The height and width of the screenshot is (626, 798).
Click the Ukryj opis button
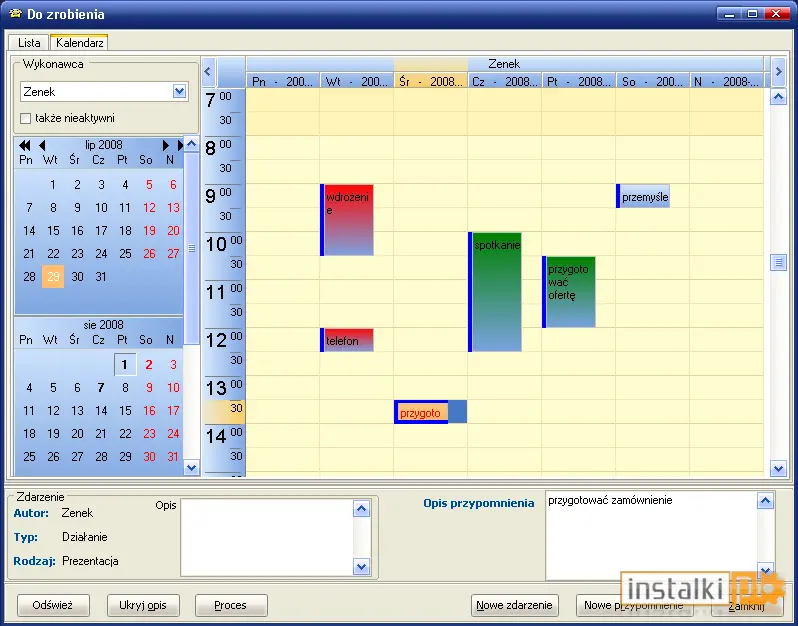pos(143,605)
